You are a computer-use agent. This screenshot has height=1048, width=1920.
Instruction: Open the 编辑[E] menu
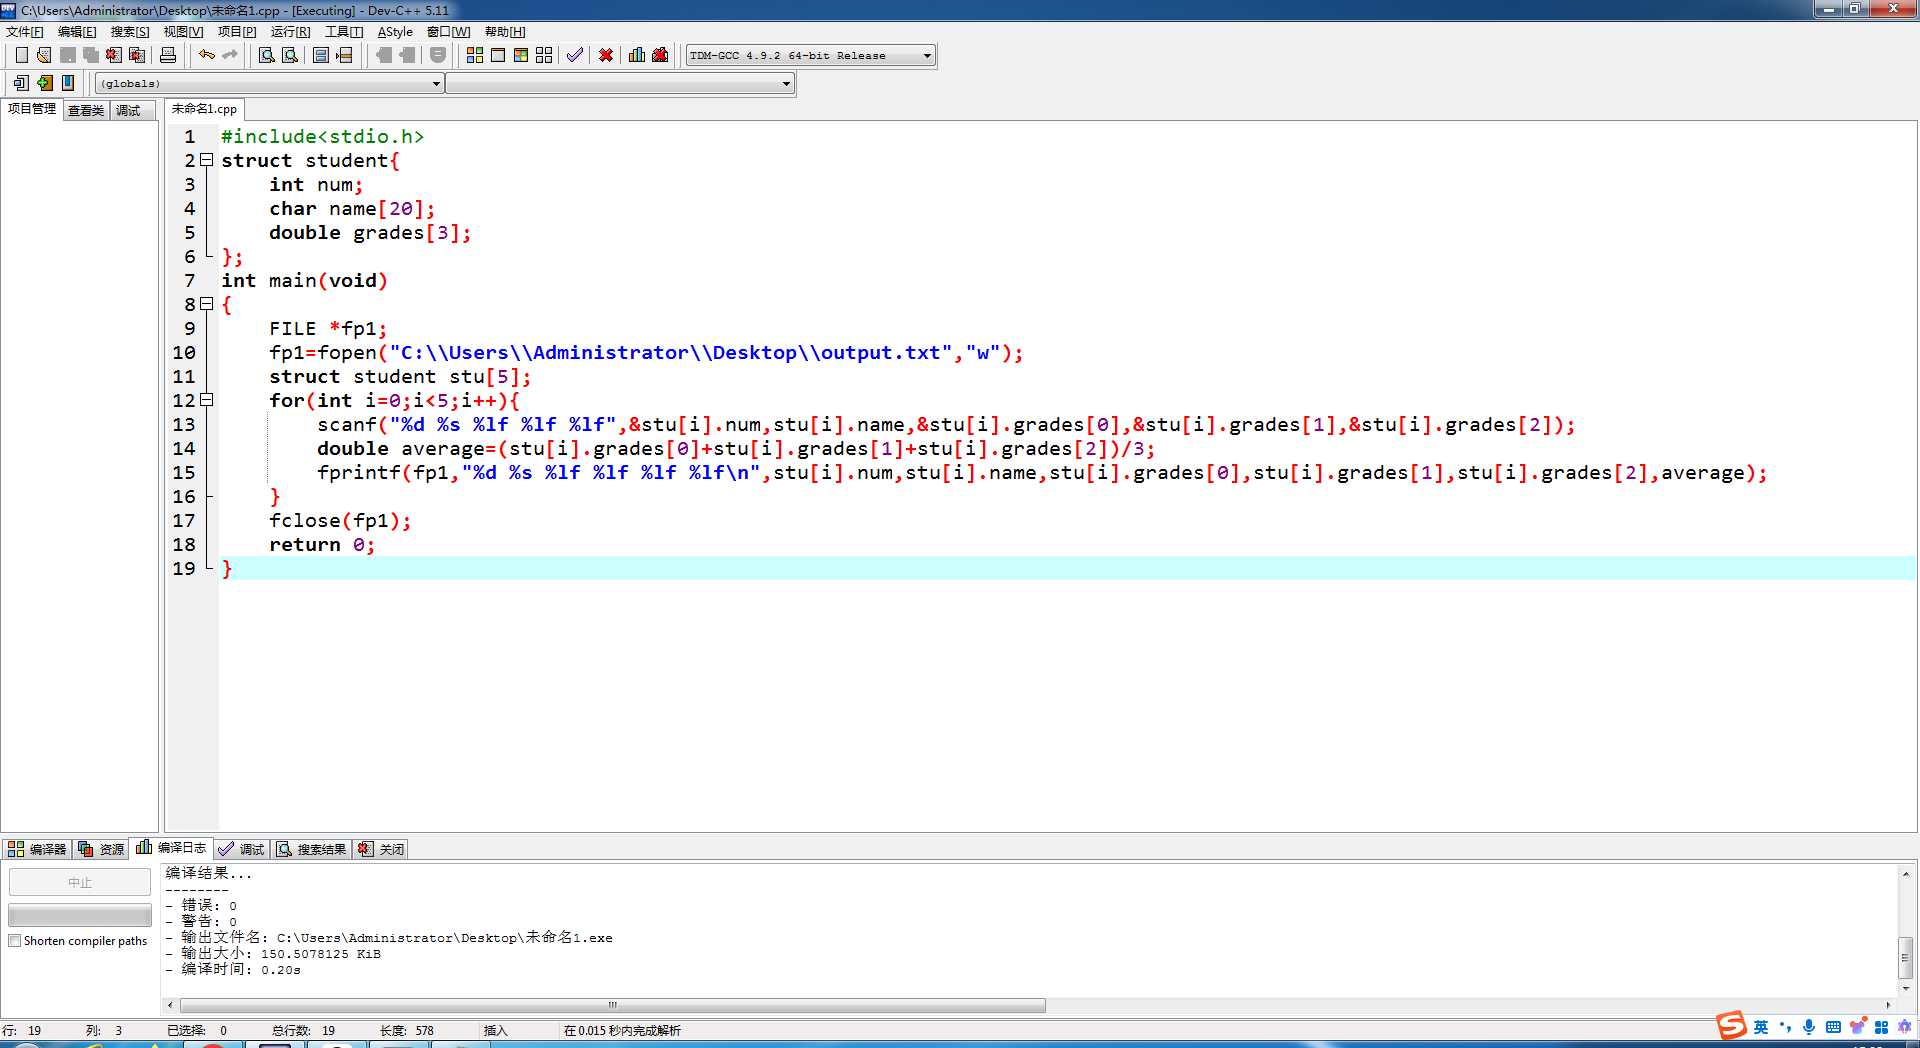(77, 32)
